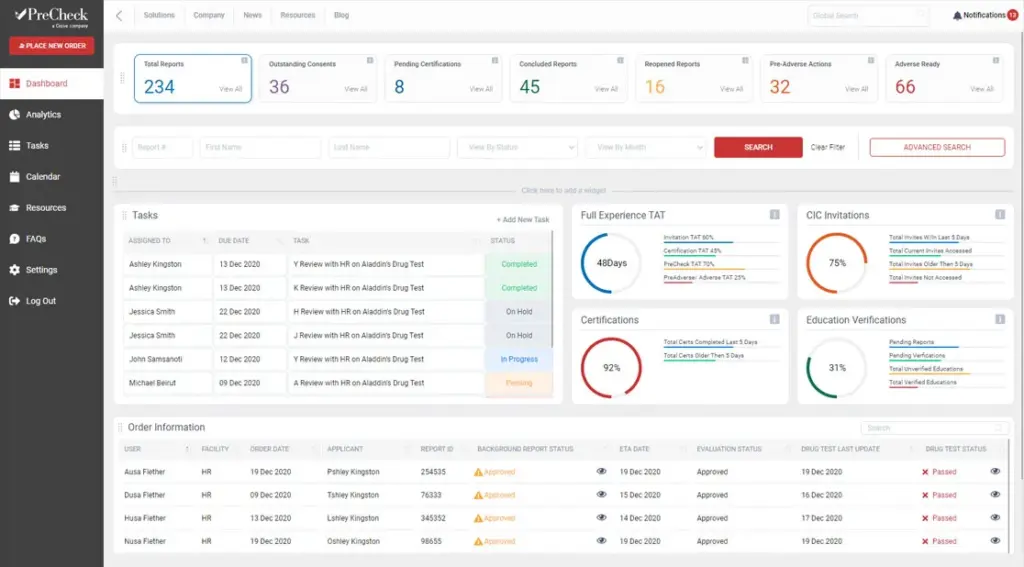The width and height of the screenshot is (1024, 567).
Task: Click the collapse sidebar arrow icon
Action: pos(120,16)
